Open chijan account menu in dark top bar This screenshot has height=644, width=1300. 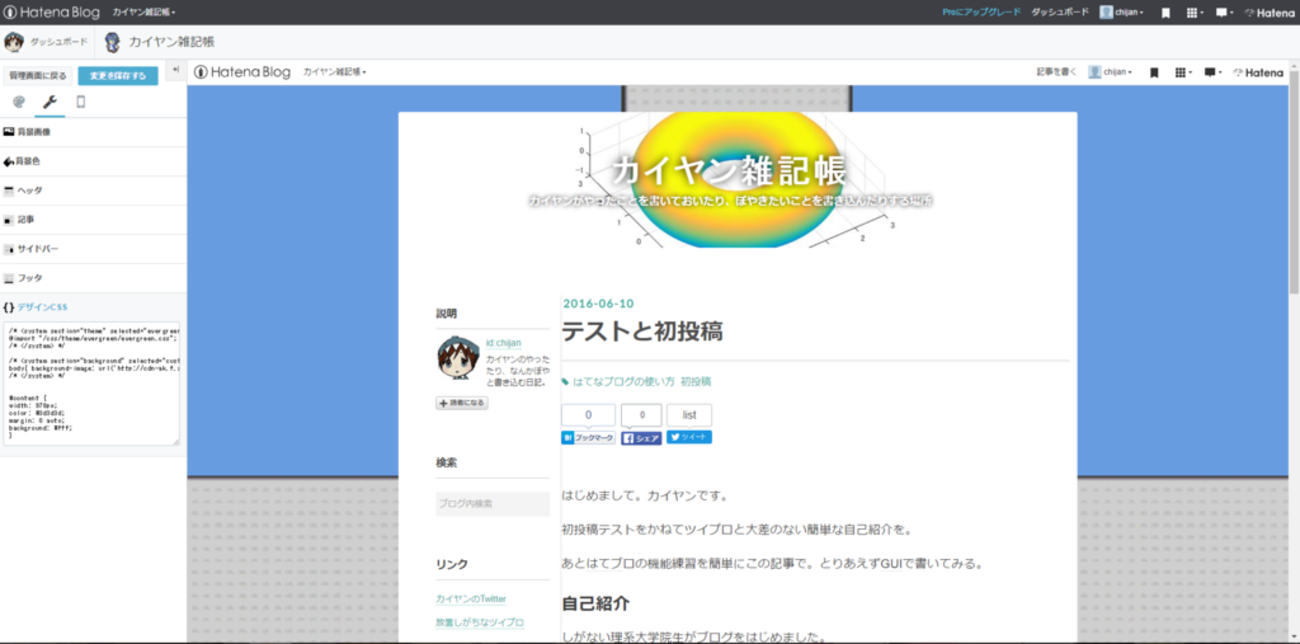[x=1122, y=13]
